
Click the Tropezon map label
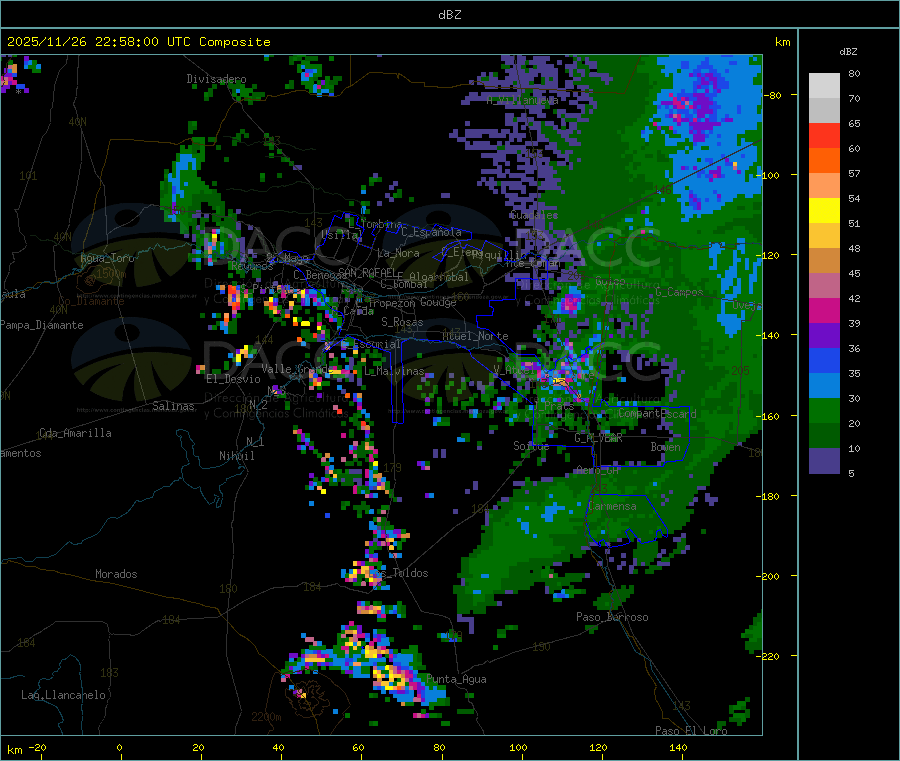coord(393,303)
